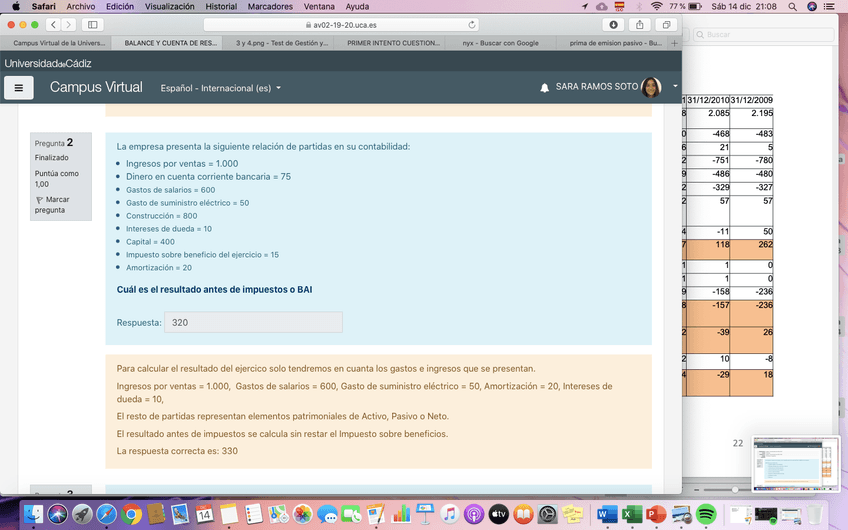Screen dimensions: 848x530
Task: Show the Safari tab overview
Action: (666, 25)
